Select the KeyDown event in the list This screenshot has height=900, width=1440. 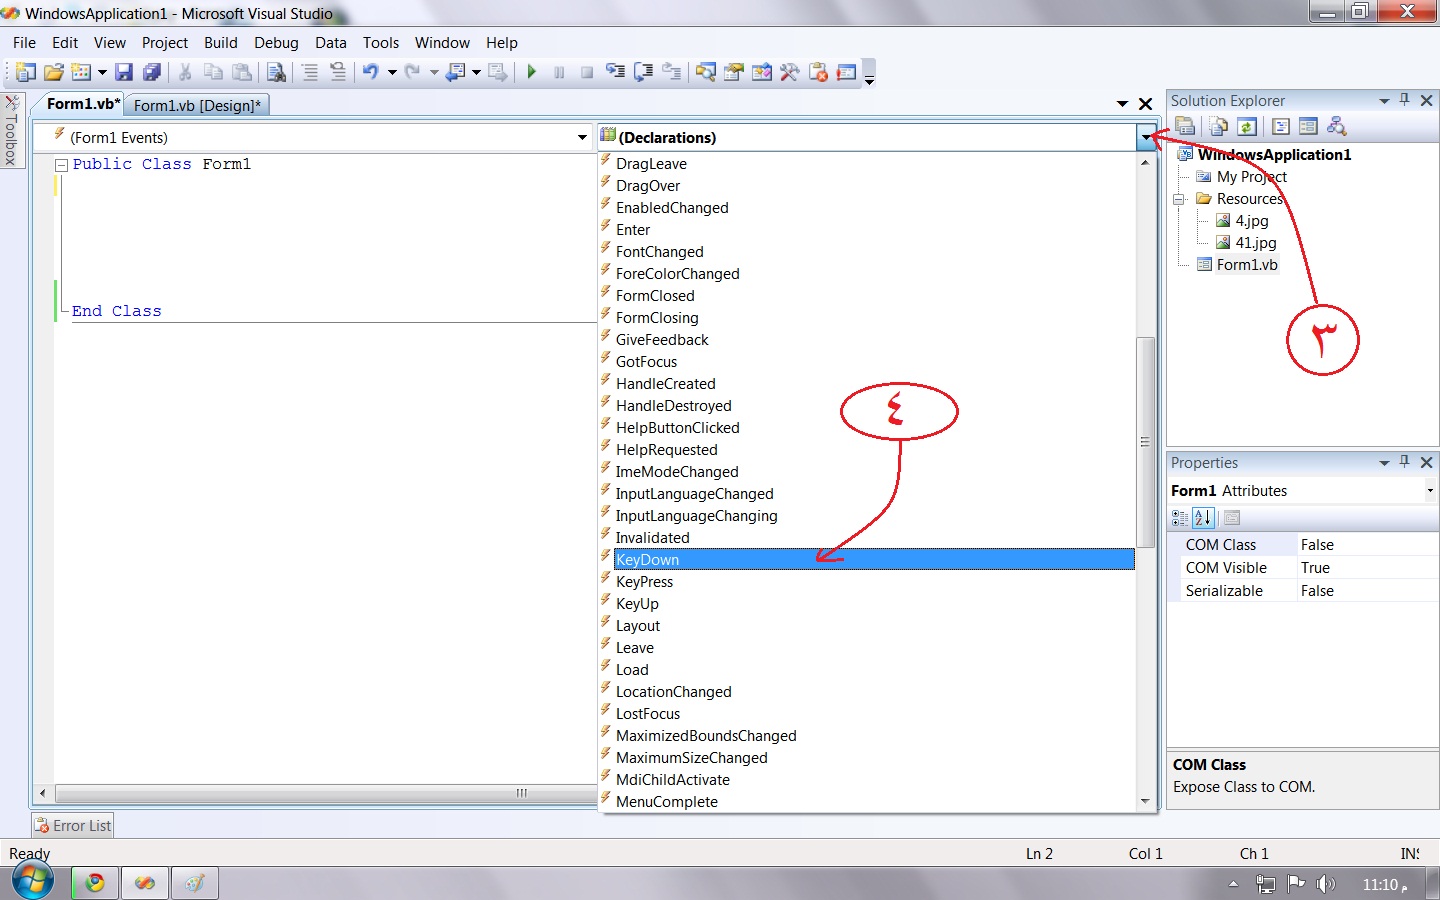(x=873, y=559)
